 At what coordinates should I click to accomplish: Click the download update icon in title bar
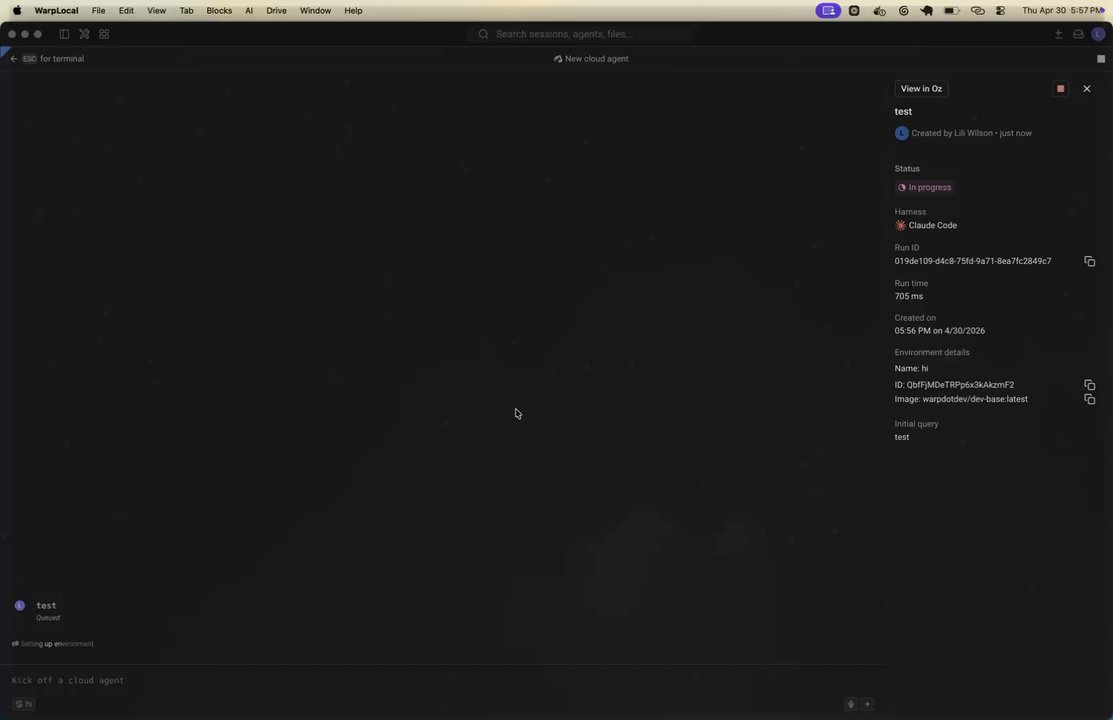1058,34
